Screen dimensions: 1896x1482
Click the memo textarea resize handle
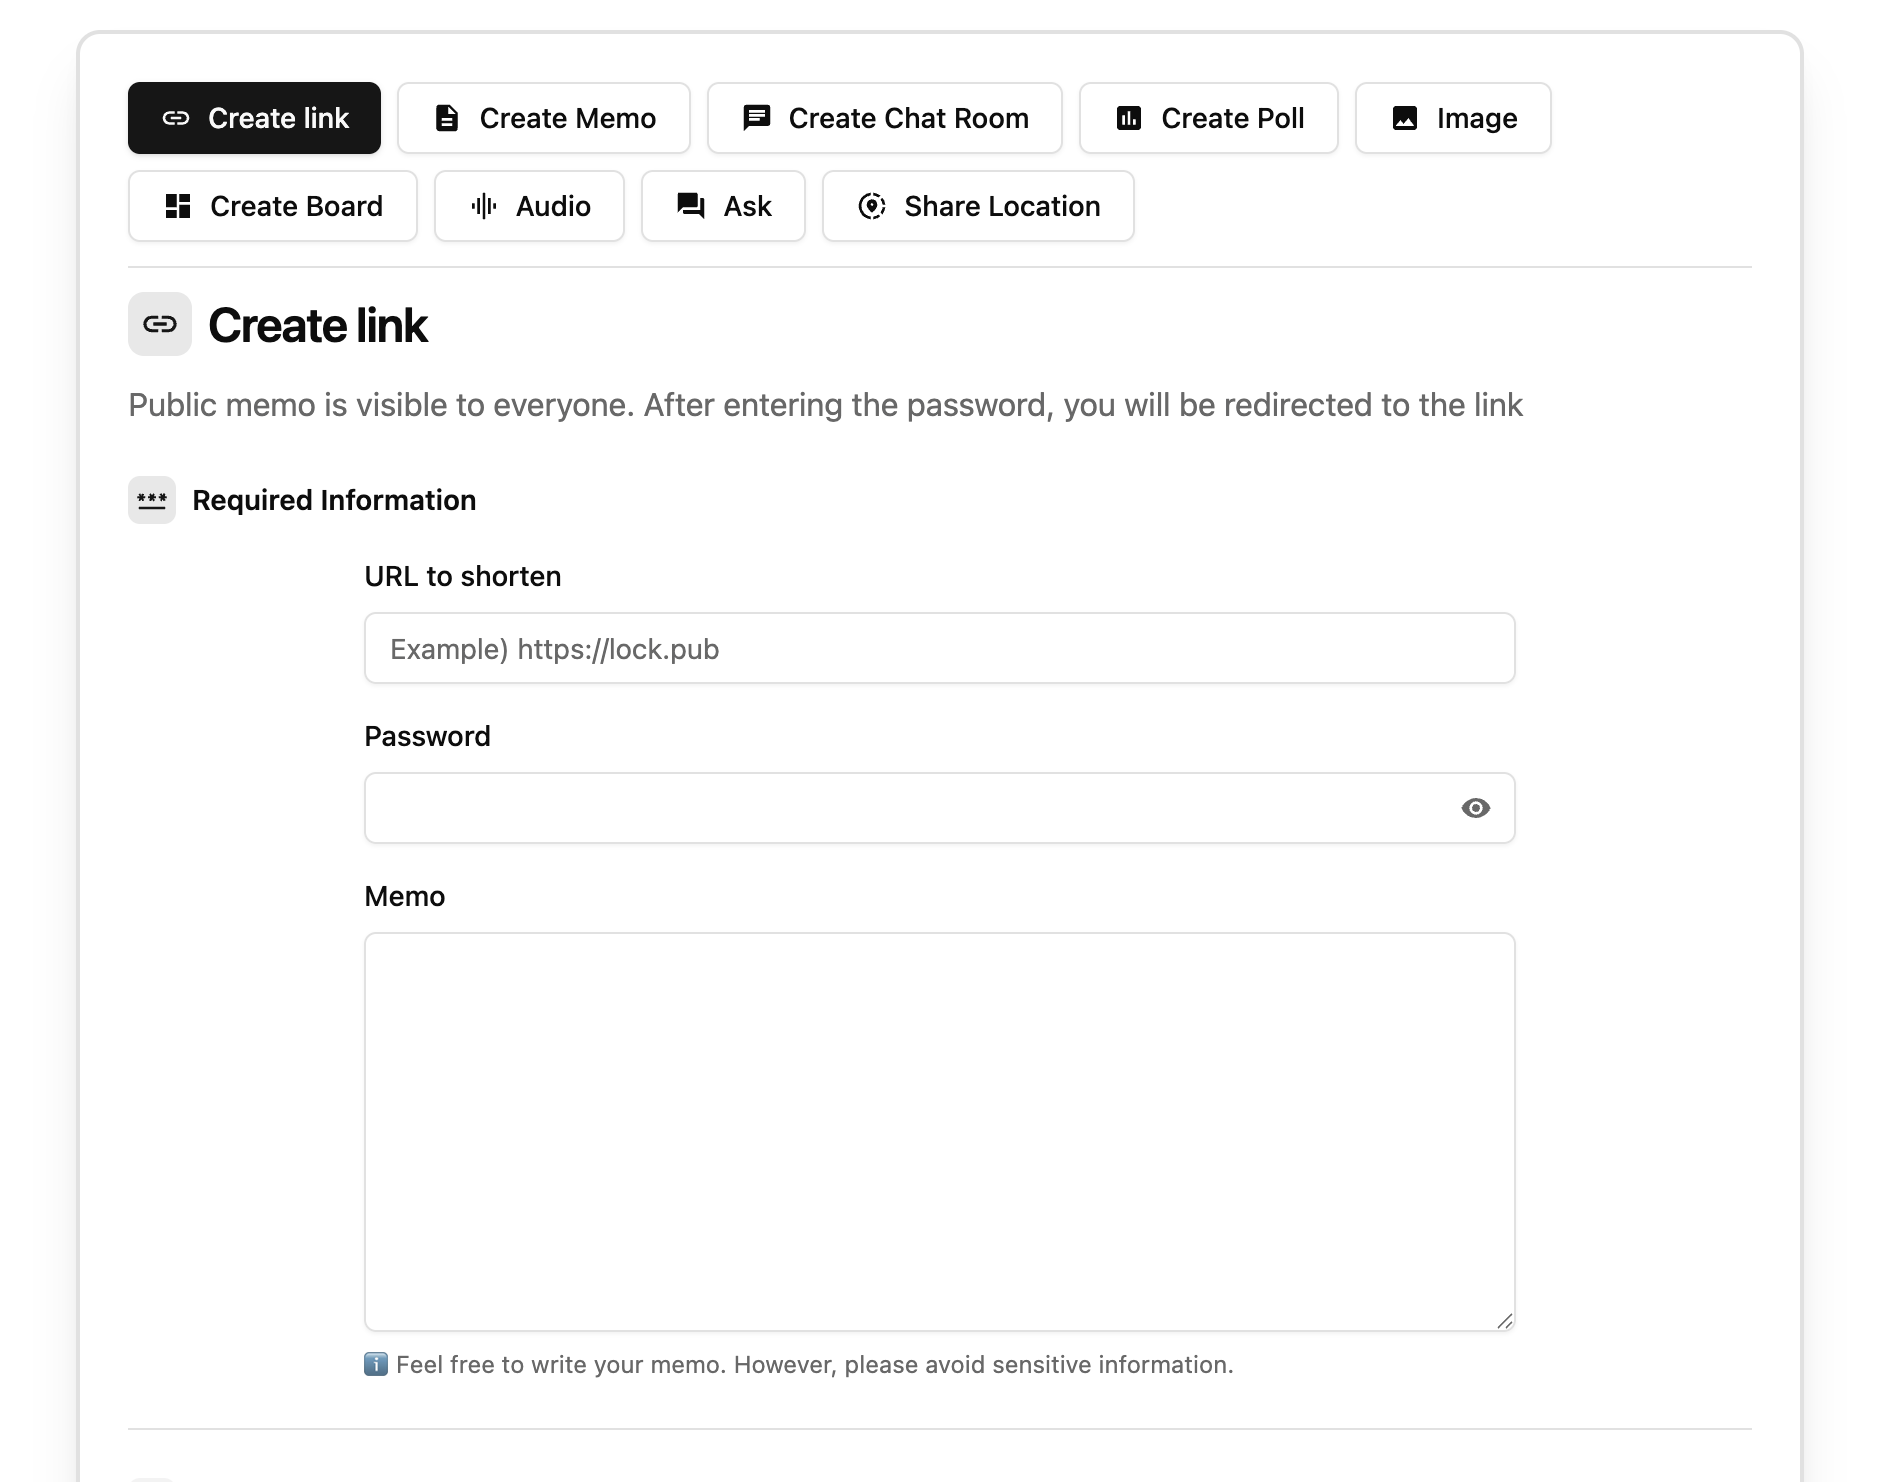click(x=1506, y=1320)
